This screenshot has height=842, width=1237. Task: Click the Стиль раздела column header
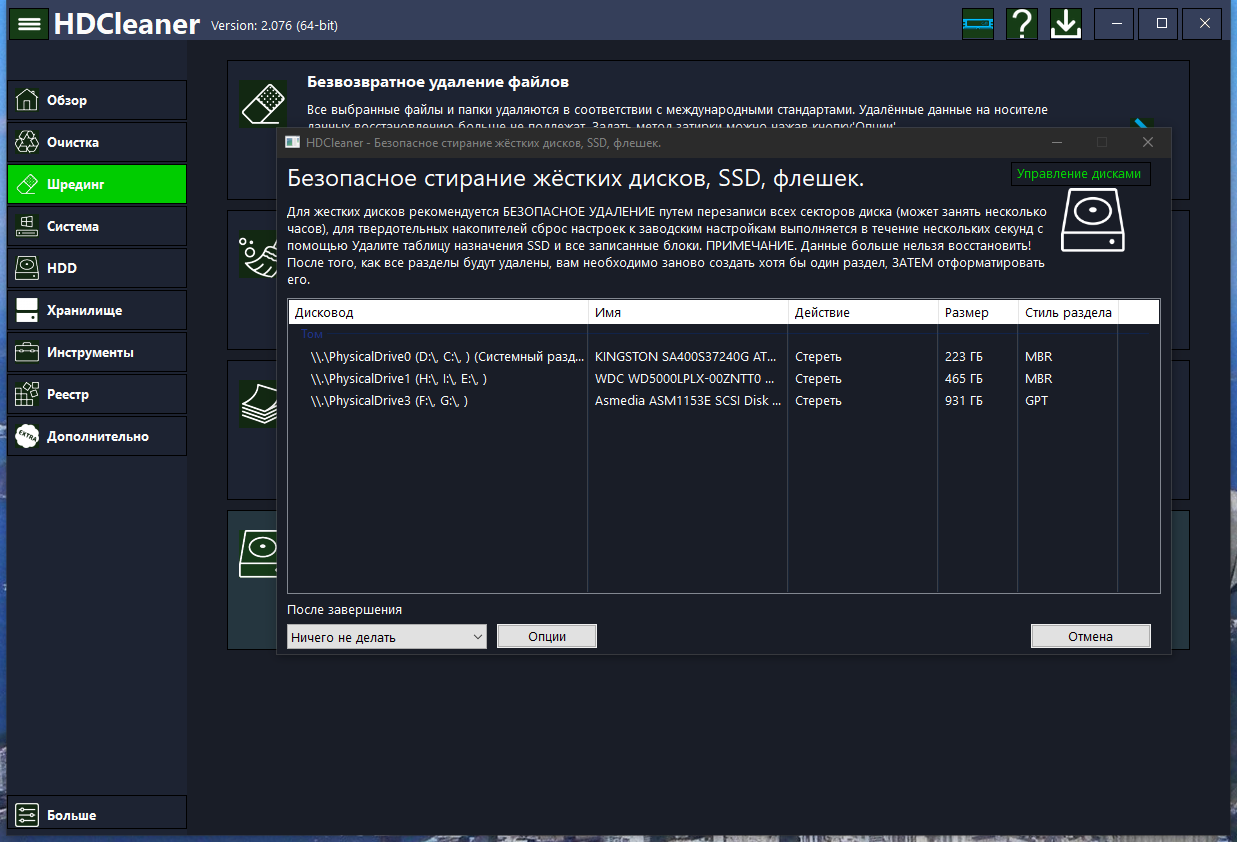pyautogui.click(x=1068, y=312)
